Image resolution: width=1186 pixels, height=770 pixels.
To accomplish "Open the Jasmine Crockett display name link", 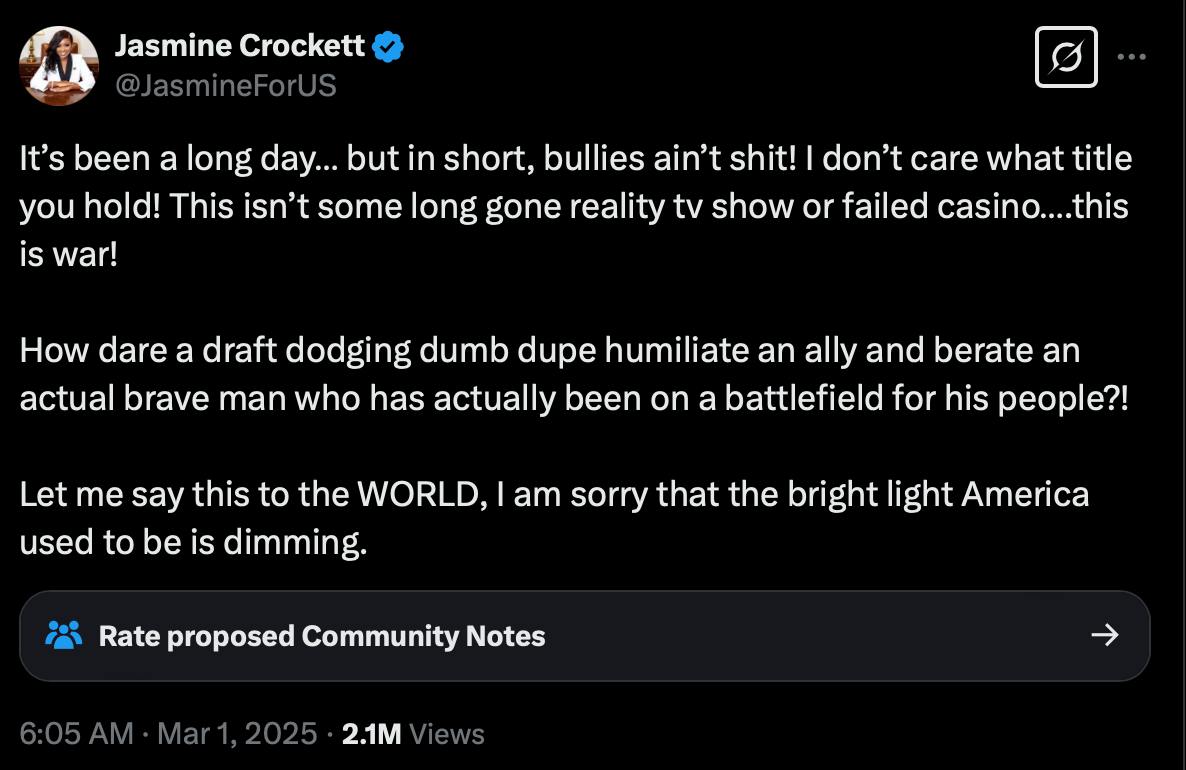I will click(x=240, y=46).
